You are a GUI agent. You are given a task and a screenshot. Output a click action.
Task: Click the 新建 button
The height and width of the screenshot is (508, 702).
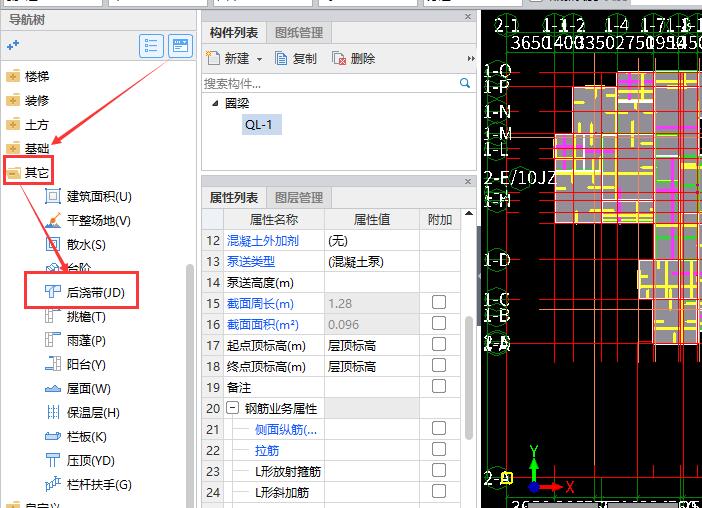[228, 59]
